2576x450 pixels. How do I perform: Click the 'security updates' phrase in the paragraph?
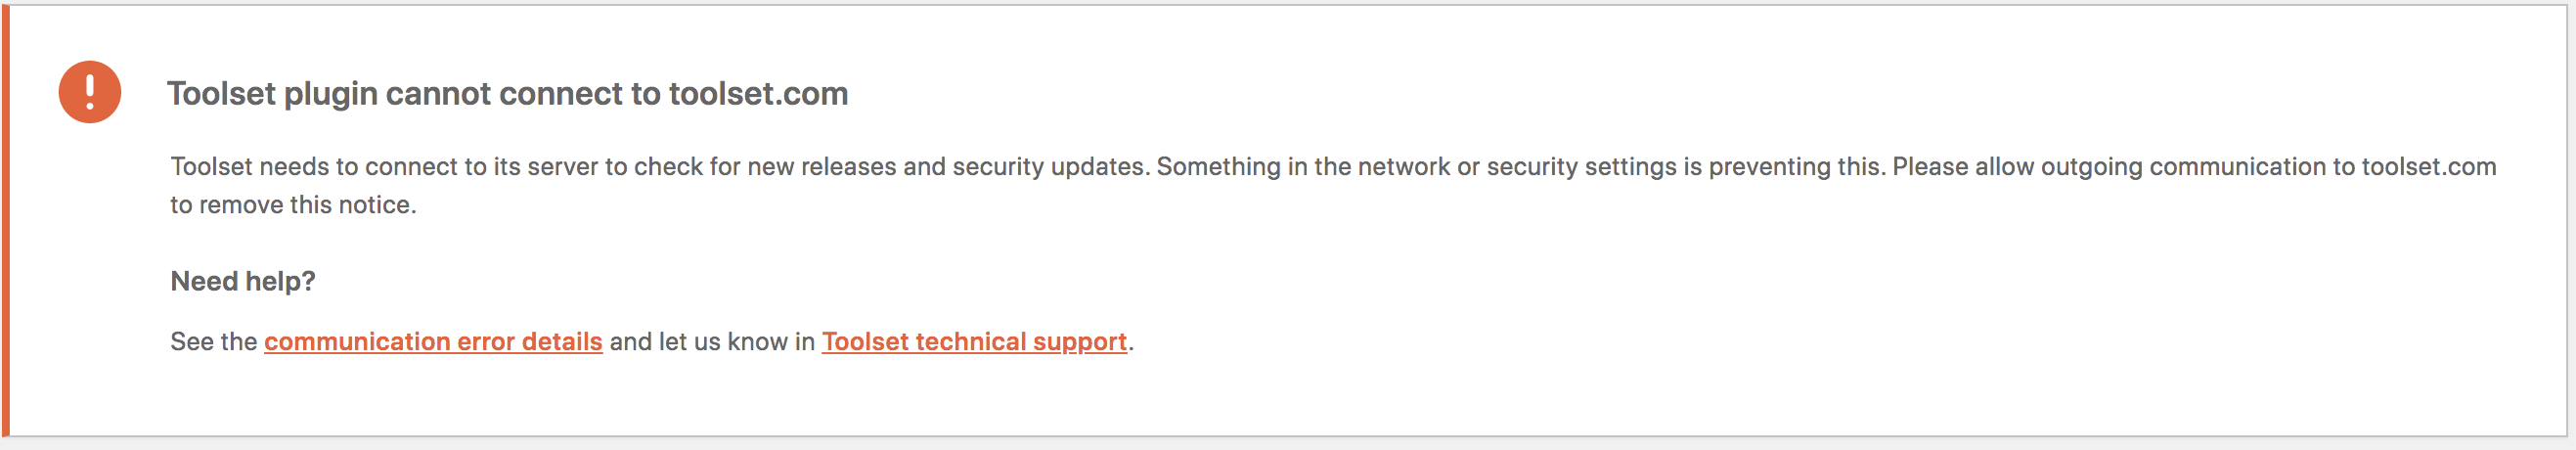pyautogui.click(x=1048, y=167)
